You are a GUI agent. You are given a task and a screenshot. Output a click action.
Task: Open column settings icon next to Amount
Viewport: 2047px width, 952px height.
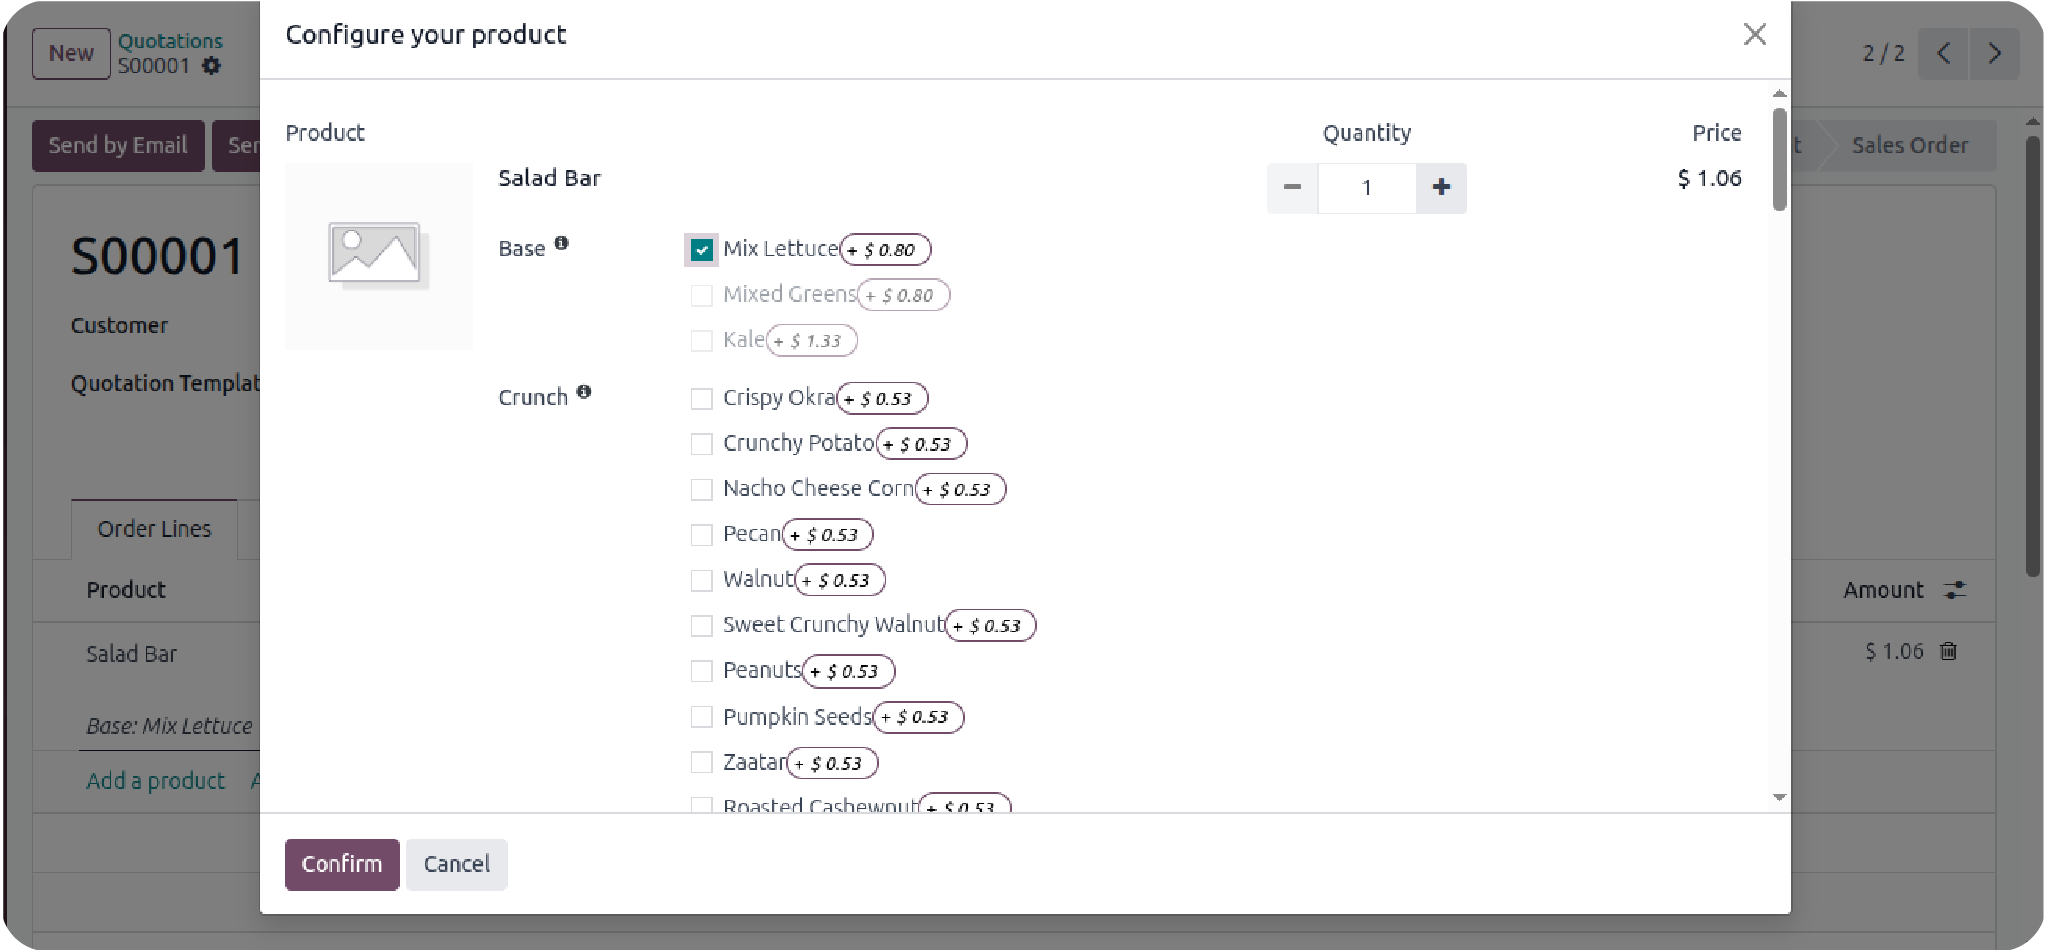[1955, 590]
